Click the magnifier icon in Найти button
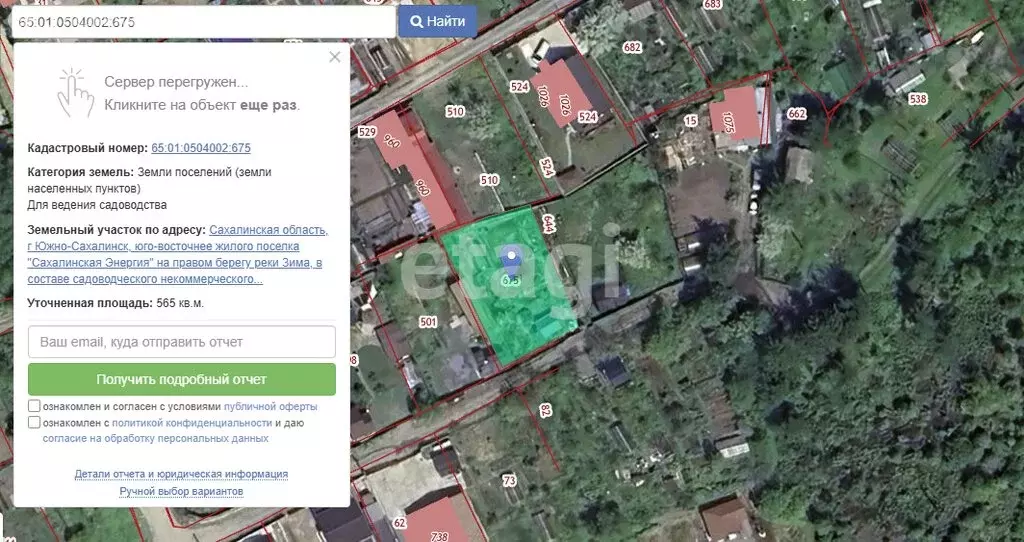 [x=415, y=21]
